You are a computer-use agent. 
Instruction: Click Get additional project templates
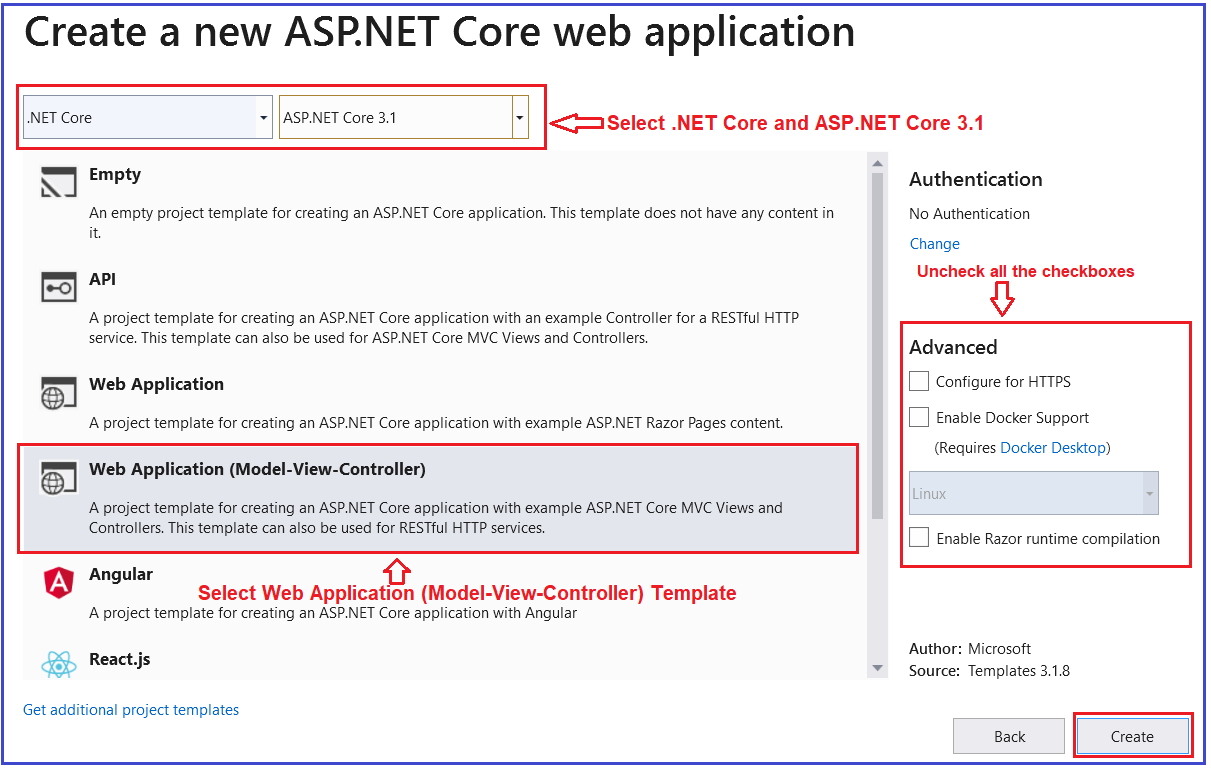click(130, 710)
